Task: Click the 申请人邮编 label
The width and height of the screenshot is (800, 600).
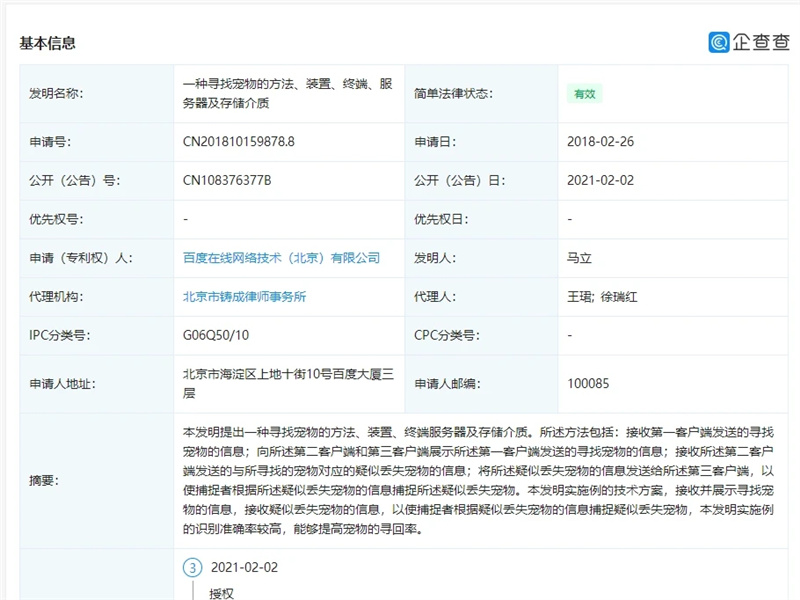Action: [x=447, y=383]
